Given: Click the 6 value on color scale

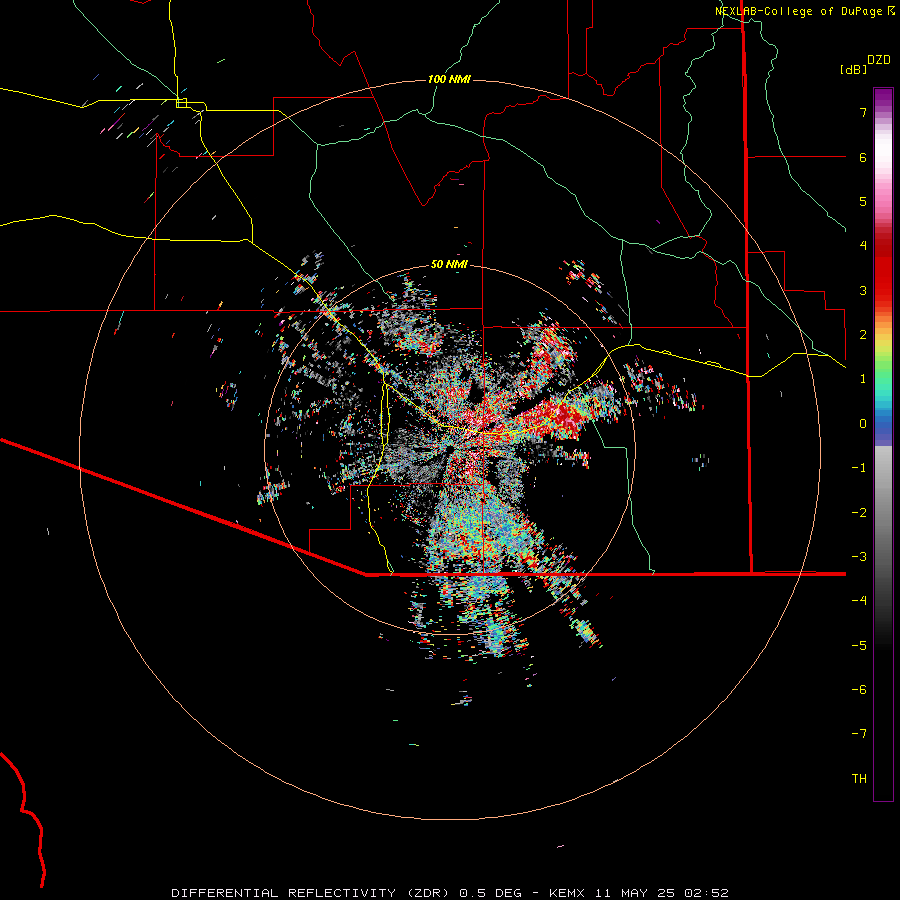Looking at the screenshot, I should point(863,157).
